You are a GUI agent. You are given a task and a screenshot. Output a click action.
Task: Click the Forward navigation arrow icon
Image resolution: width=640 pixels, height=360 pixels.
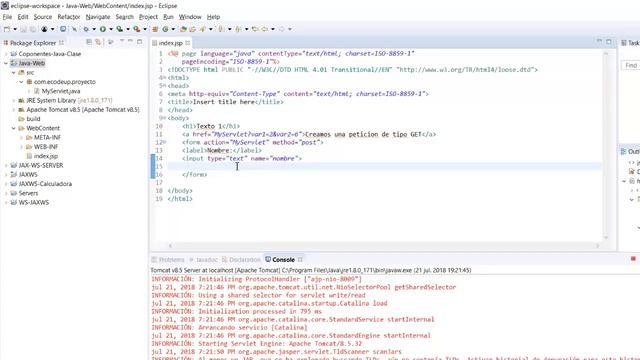coord(282,29)
